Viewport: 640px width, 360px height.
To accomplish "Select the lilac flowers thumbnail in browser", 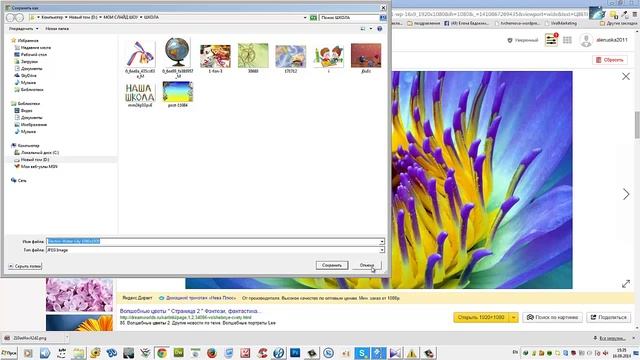I will tap(79, 295).
